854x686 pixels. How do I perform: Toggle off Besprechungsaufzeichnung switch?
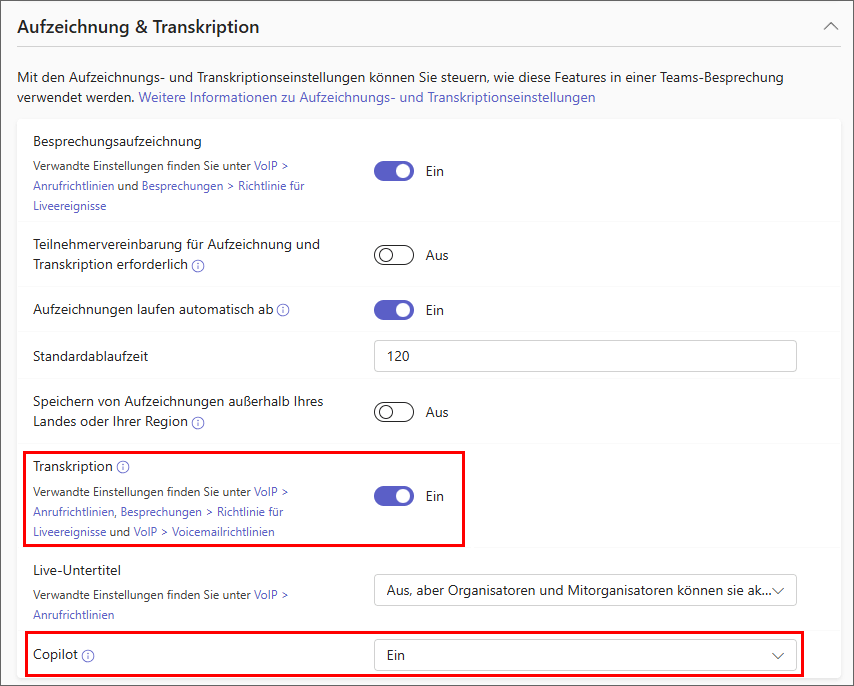pos(394,171)
